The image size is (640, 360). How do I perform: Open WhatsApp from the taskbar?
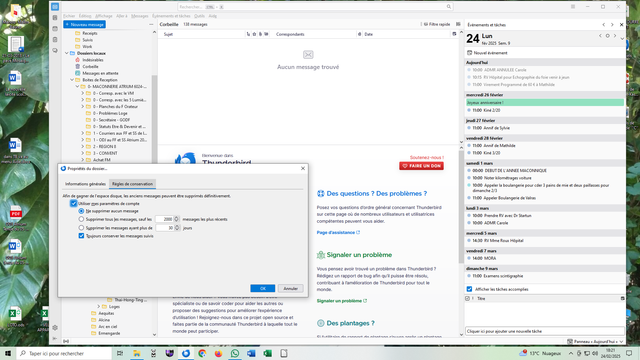pos(235,353)
